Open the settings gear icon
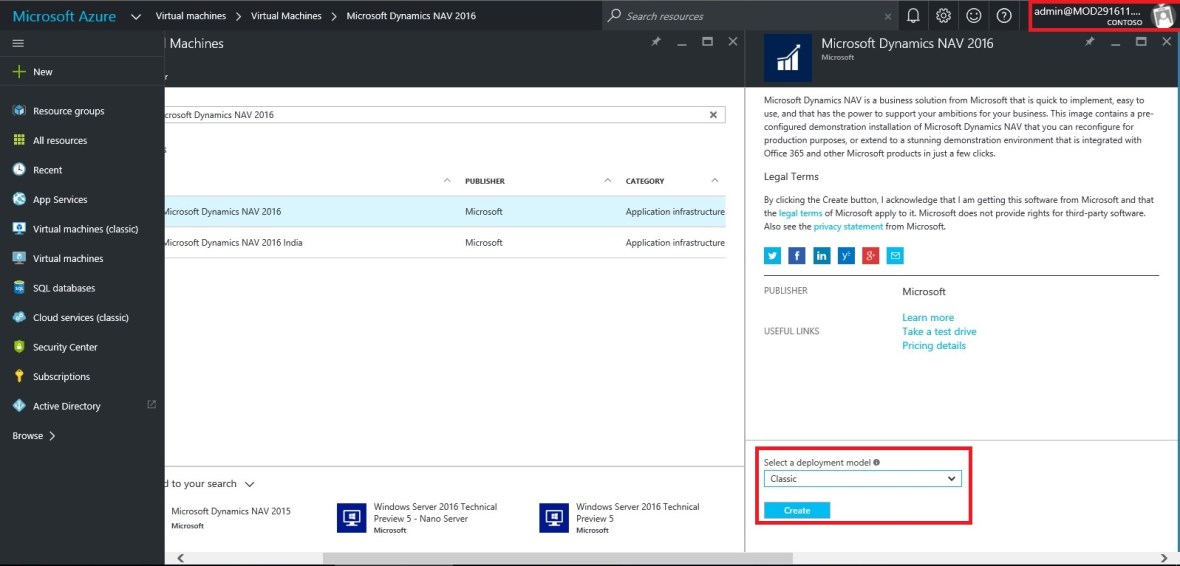1180x566 pixels. pos(943,16)
